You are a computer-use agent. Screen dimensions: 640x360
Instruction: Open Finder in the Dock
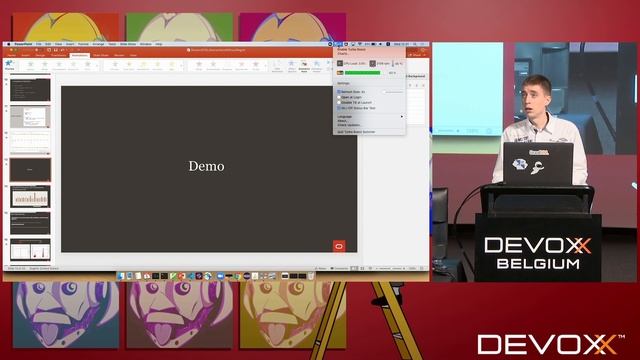pyautogui.click(x=120, y=276)
